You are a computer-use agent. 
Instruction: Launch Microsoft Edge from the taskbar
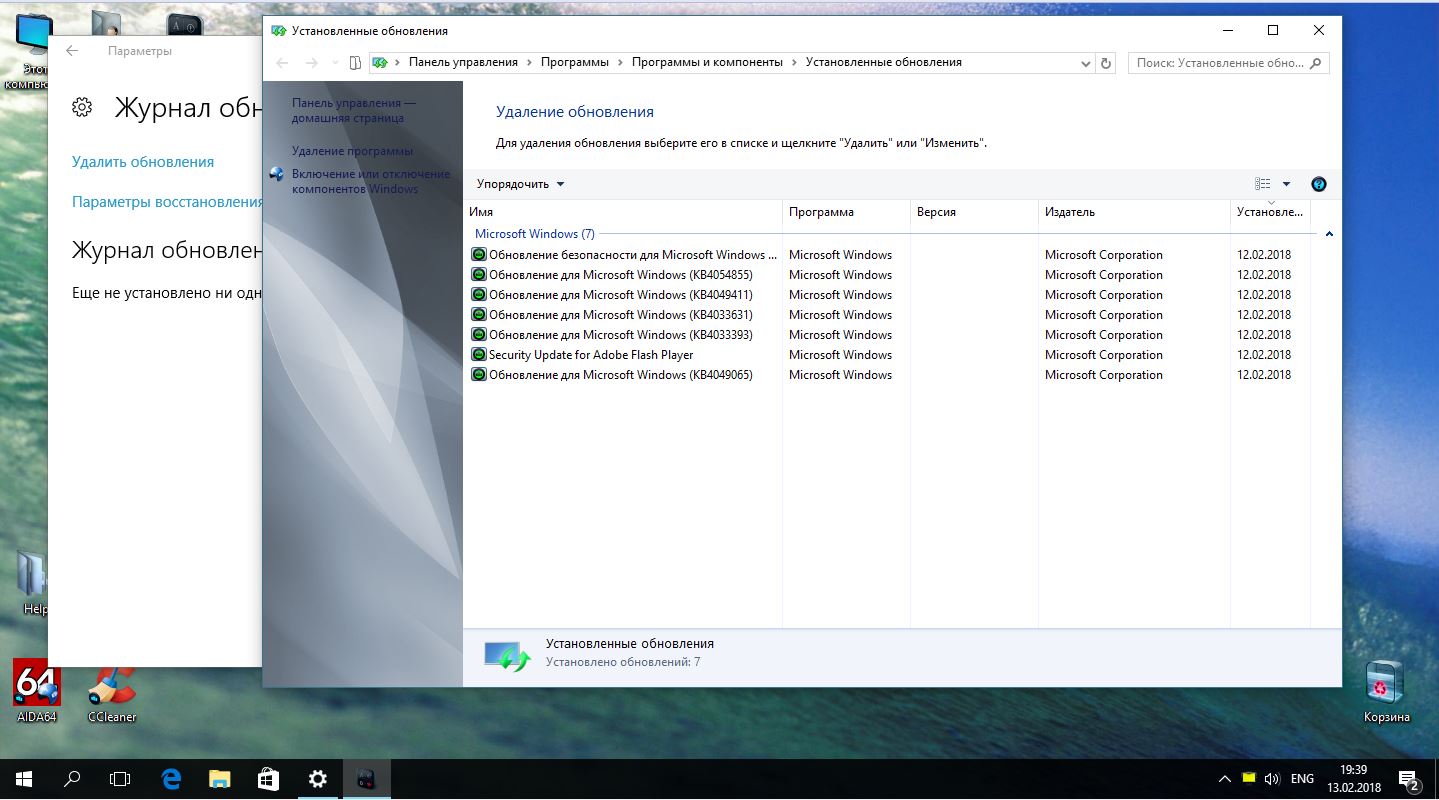tap(171, 778)
